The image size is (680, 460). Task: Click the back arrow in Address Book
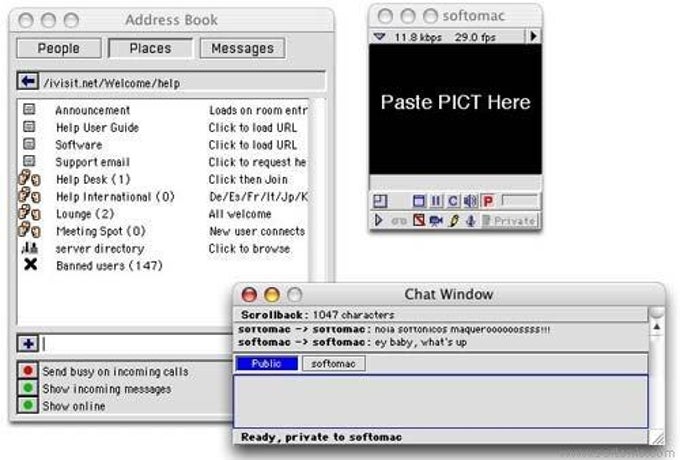pyautogui.click(x=28, y=81)
